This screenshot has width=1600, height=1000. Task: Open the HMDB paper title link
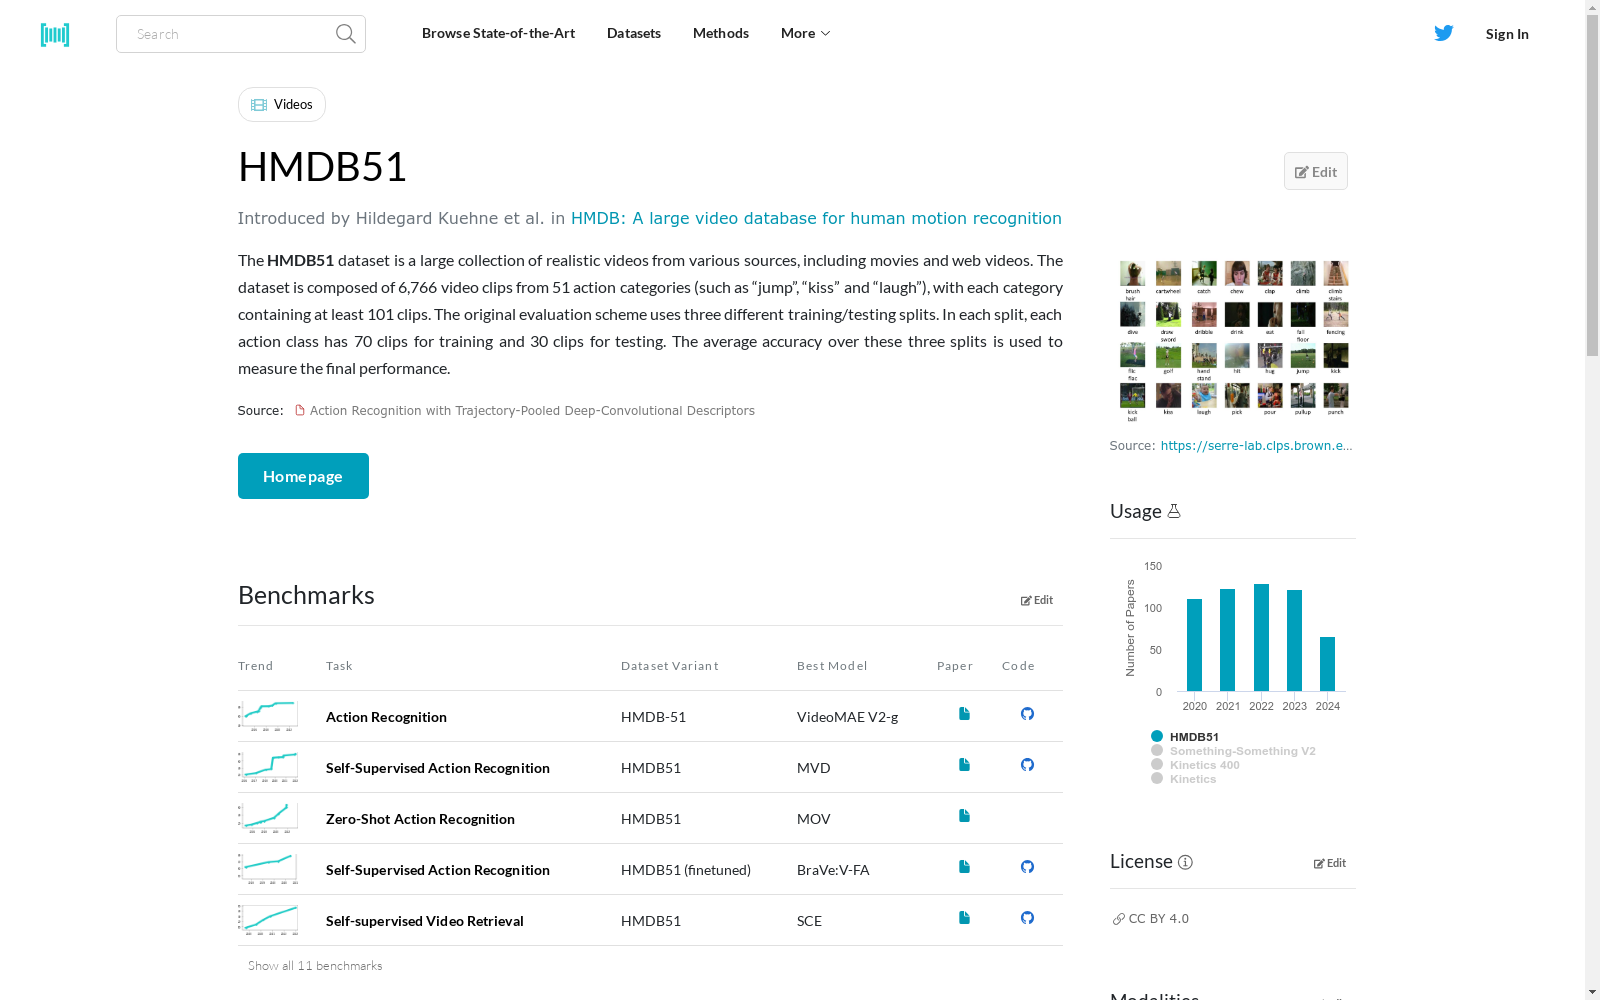click(816, 218)
